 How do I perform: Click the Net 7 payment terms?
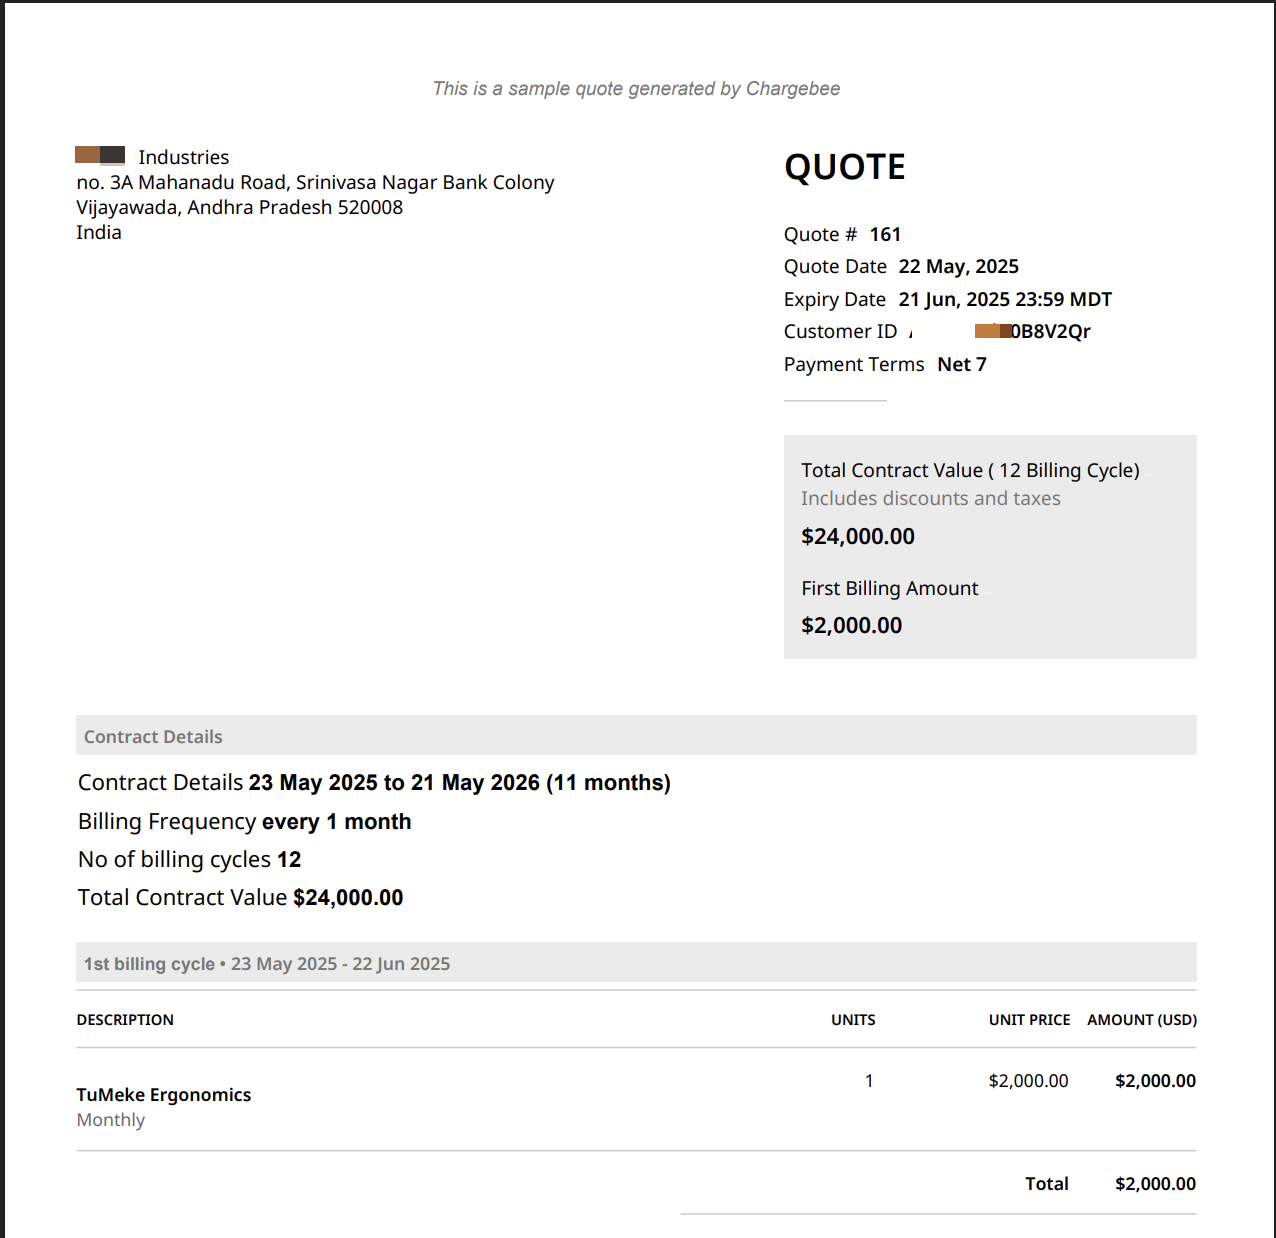tap(961, 365)
